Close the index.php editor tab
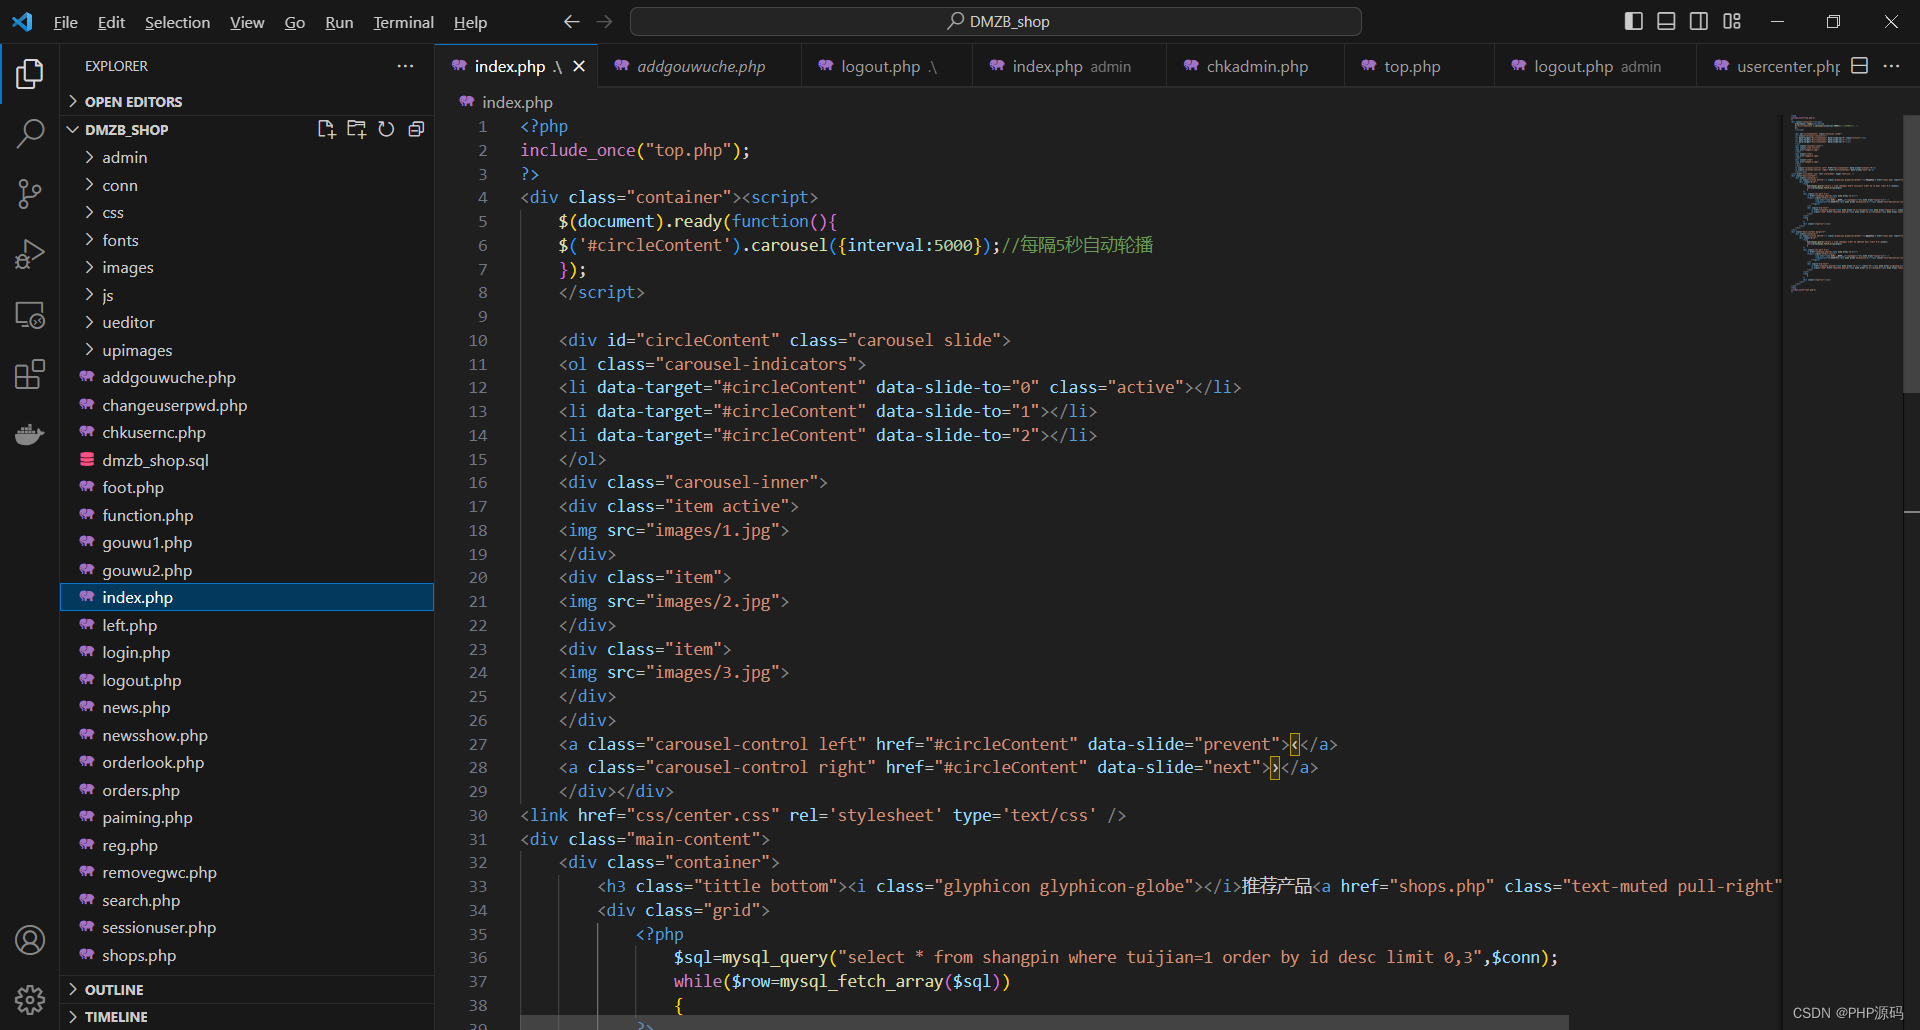The height and width of the screenshot is (1030, 1920). pyautogui.click(x=579, y=66)
